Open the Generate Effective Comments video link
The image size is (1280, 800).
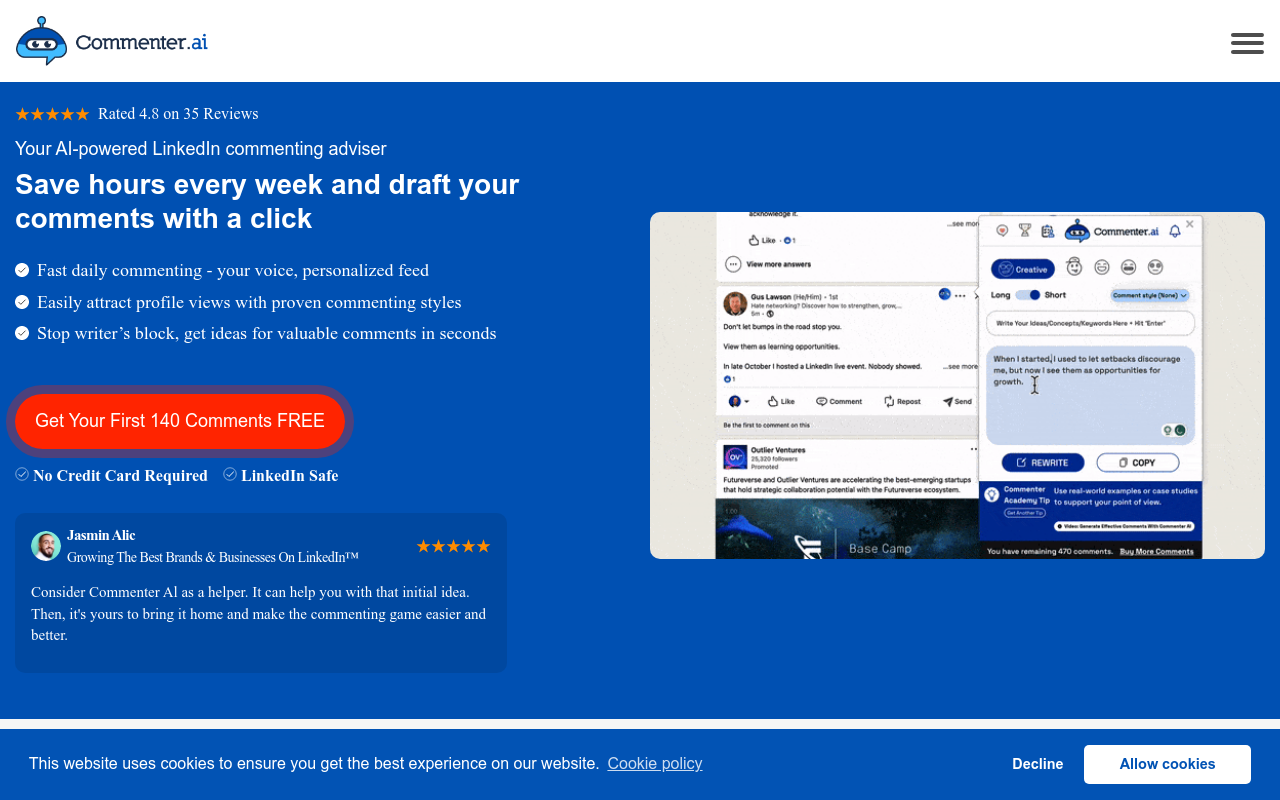coord(1124,526)
